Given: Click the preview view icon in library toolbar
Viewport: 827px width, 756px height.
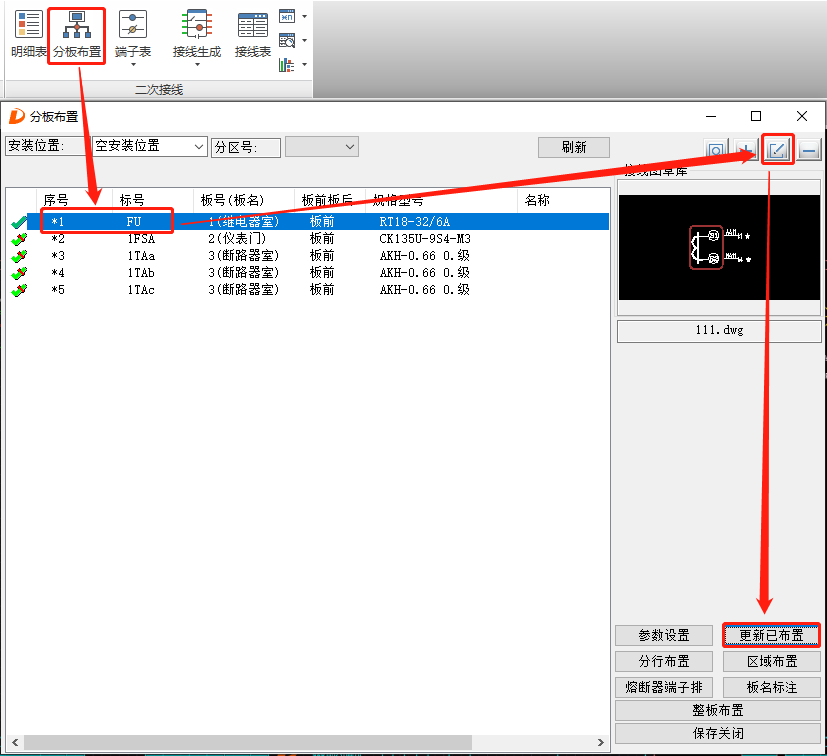Looking at the screenshot, I should (x=716, y=150).
